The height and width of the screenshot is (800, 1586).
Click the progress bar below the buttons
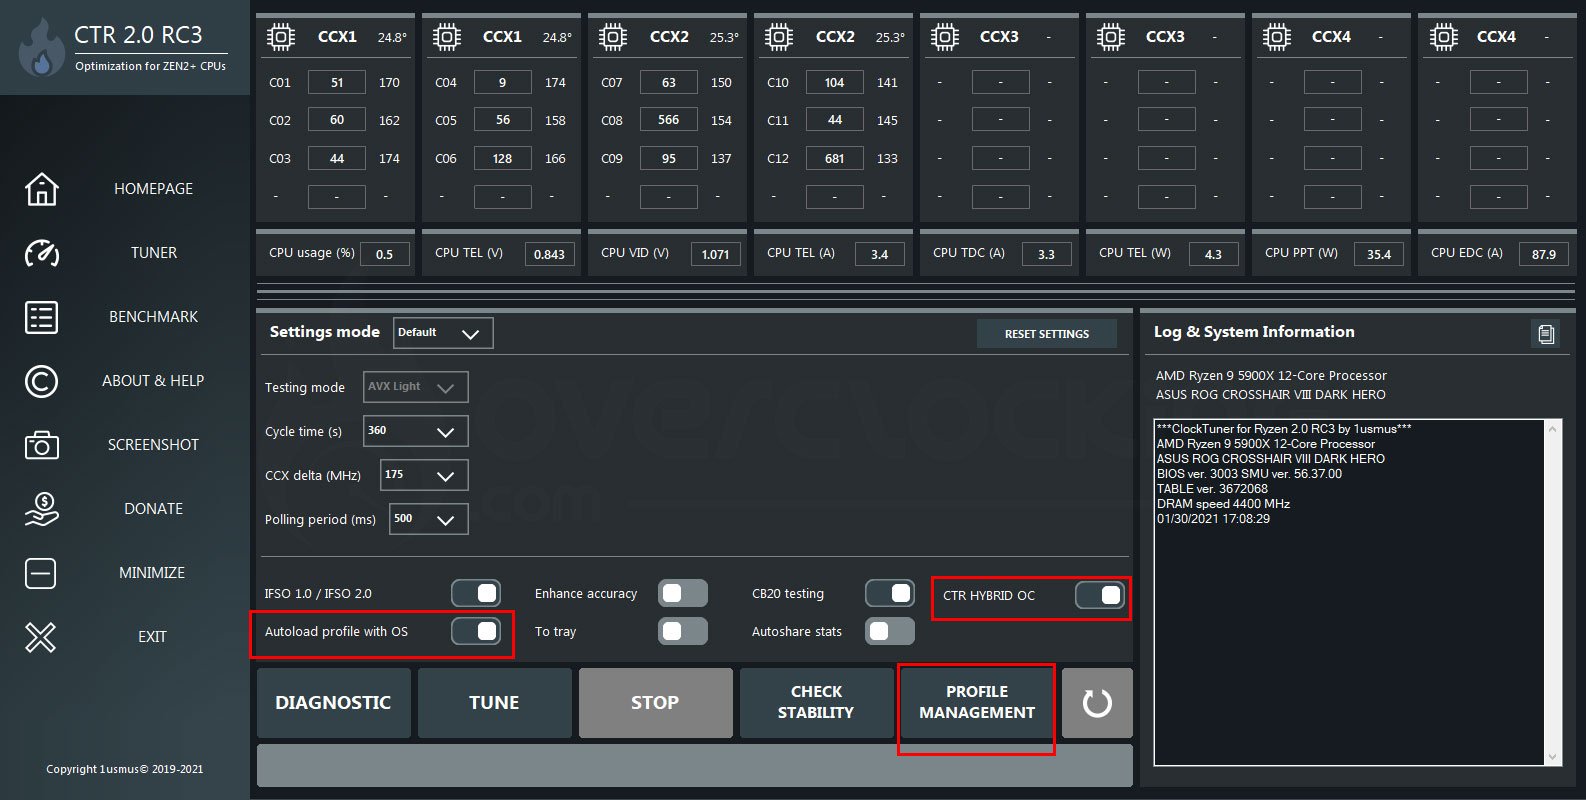tap(695, 766)
